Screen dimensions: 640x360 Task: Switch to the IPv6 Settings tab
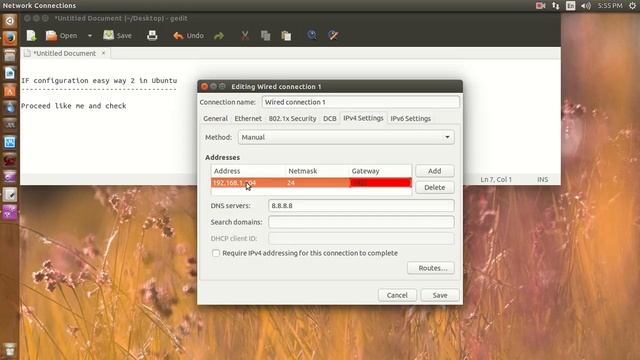coord(411,118)
